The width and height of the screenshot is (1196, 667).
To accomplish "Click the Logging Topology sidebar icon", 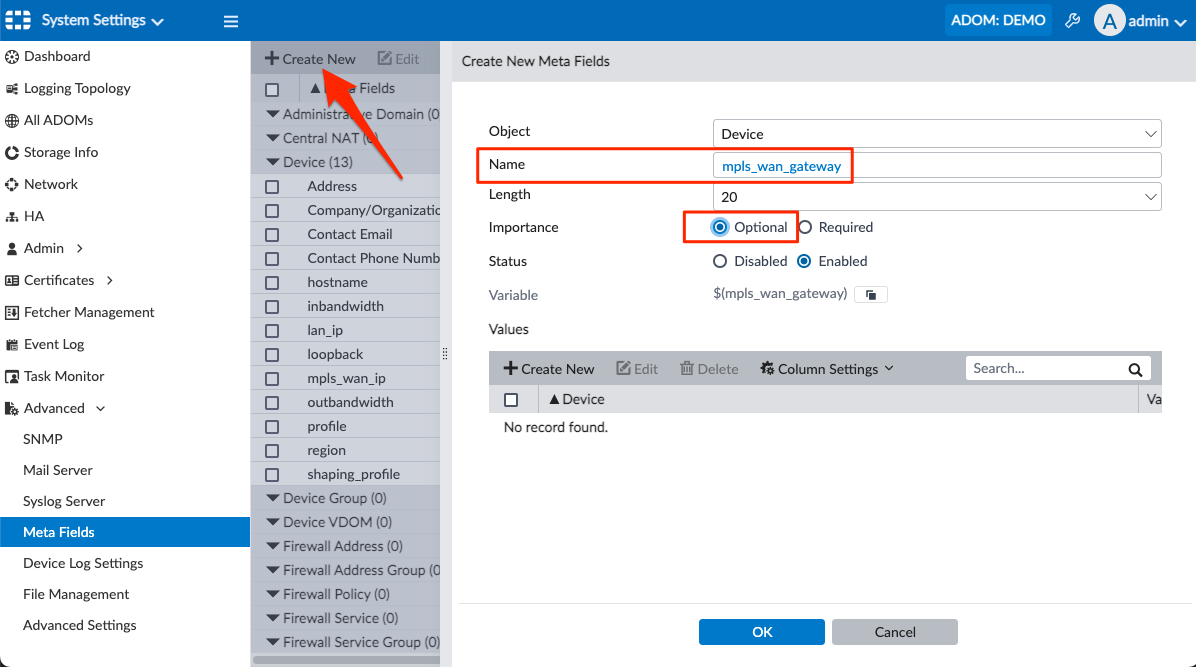I will click(x=12, y=88).
